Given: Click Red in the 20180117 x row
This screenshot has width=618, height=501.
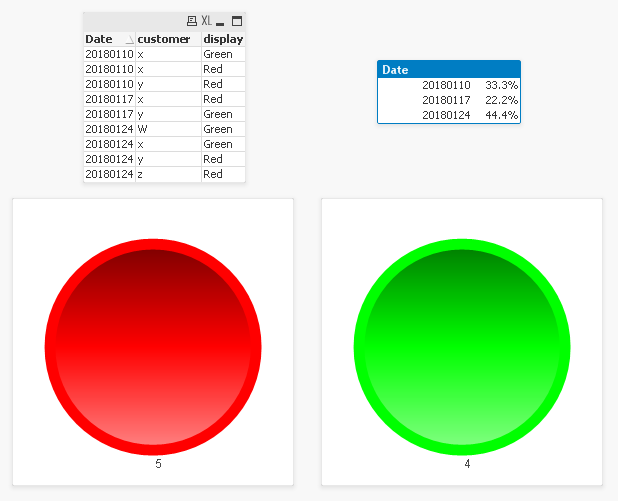Looking at the screenshot, I should click(223, 99).
